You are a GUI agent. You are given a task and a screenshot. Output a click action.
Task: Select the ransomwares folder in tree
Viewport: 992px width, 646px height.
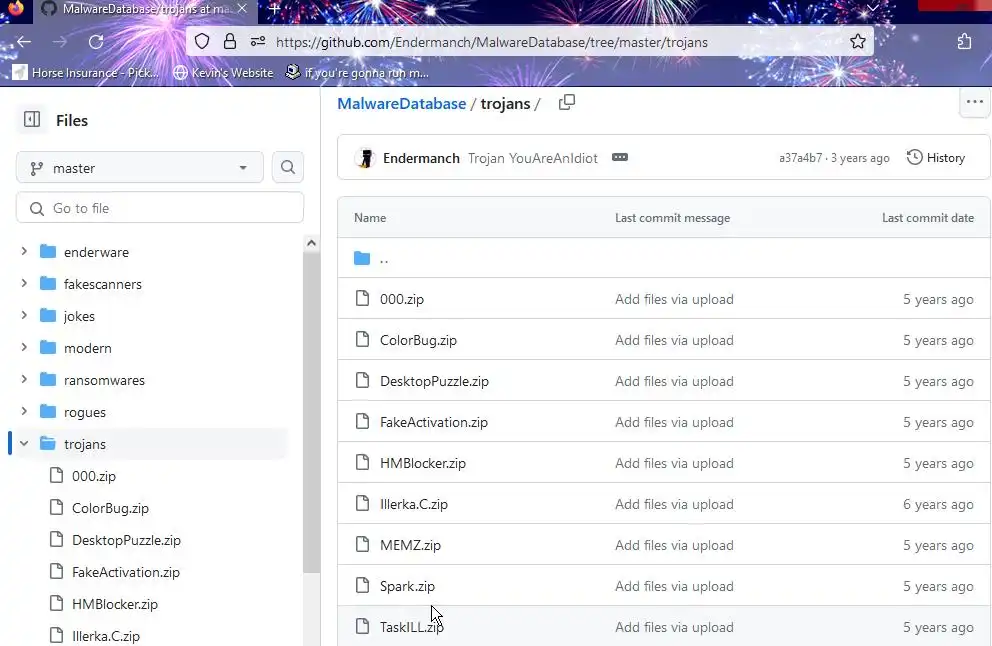pyautogui.click(x=104, y=380)
